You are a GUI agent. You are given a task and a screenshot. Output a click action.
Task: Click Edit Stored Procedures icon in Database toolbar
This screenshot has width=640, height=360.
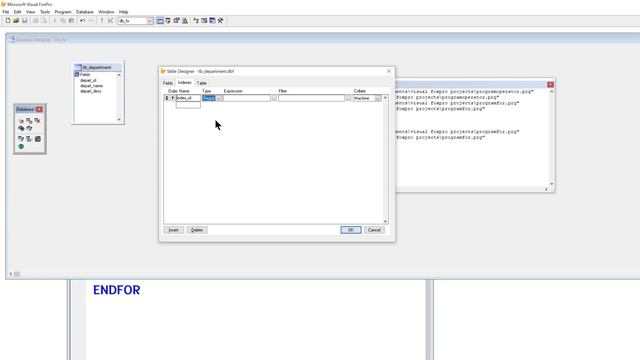38,139
